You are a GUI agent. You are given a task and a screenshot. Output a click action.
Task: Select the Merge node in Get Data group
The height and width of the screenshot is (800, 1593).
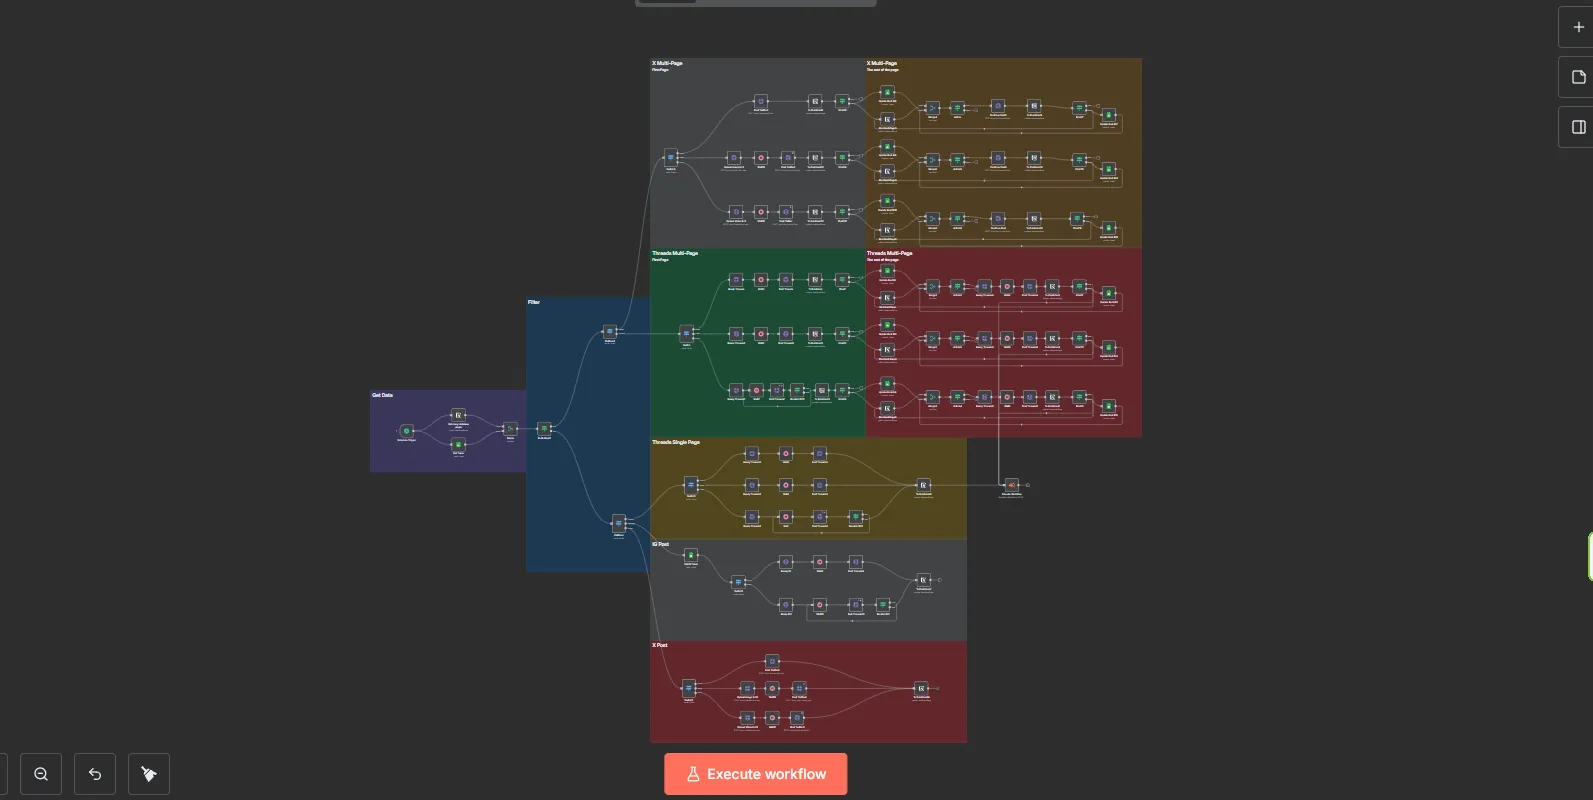(x=510, y=429)
